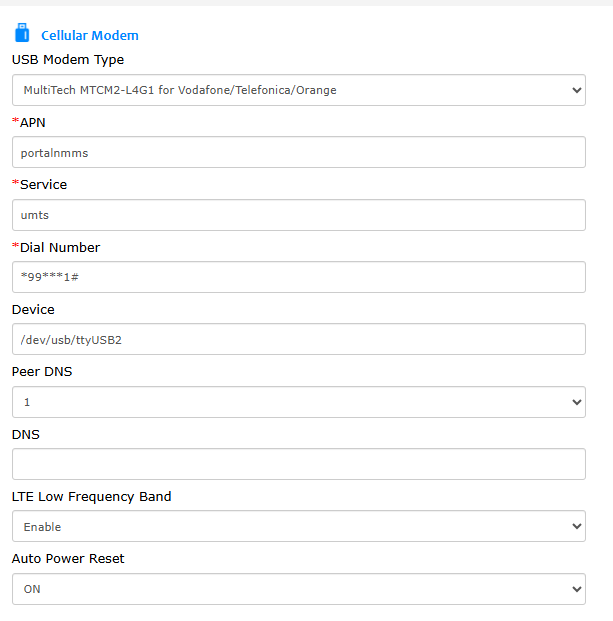Click the Dial Number label
The image size is (613, 621).
(x=60, y=248)
